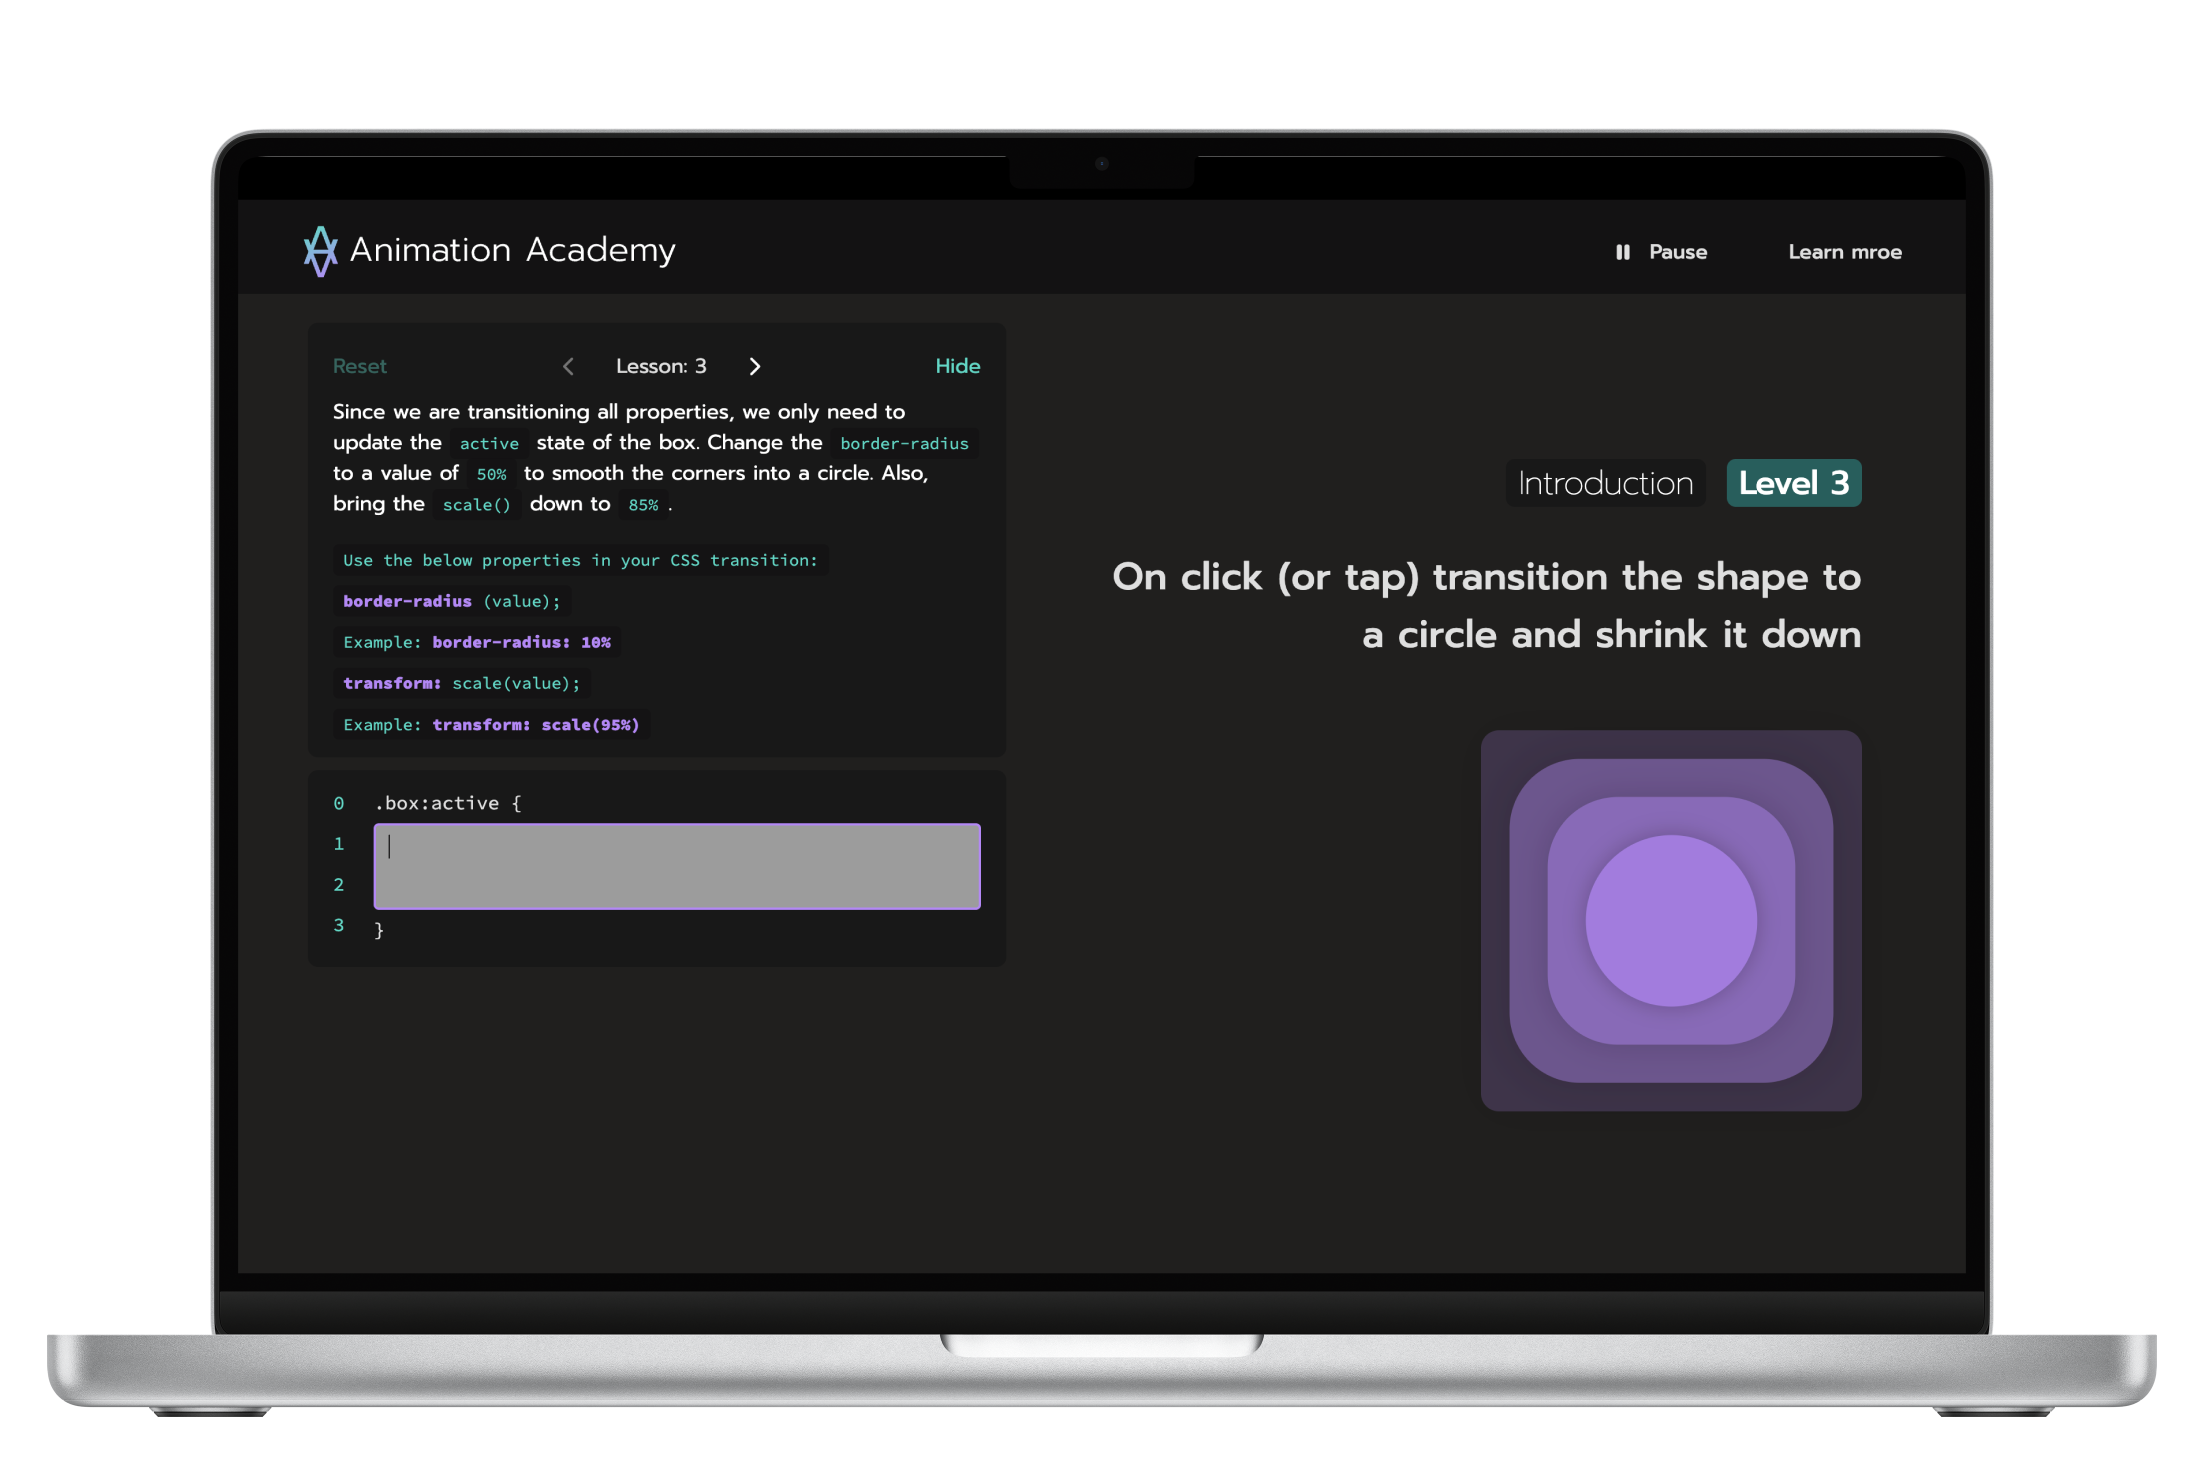Hide the lesson instructions panel
The image size is (2204, 1474).
(x=957, y=366)
